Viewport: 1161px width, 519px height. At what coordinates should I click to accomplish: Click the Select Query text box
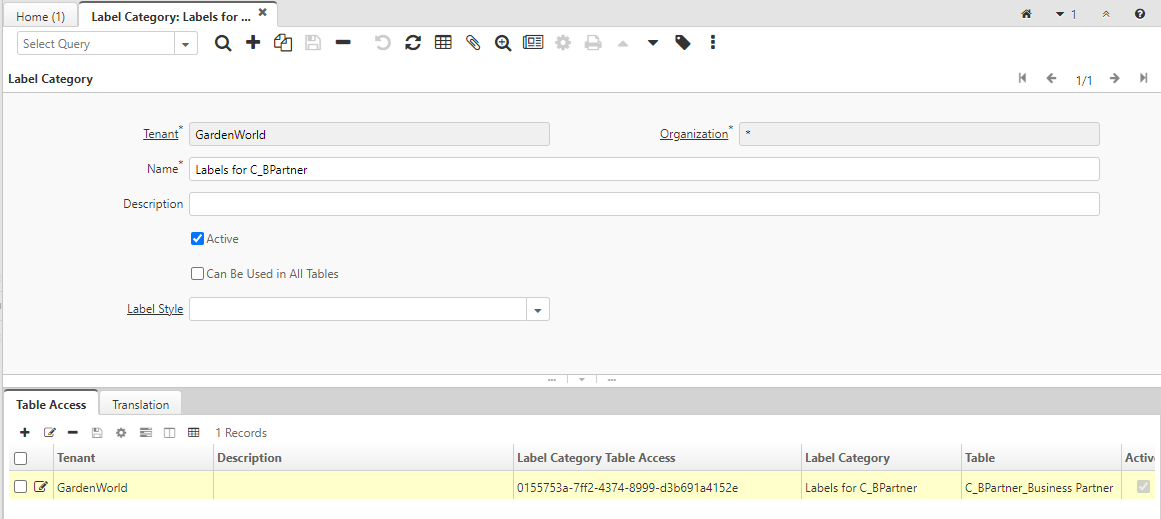coord(96,44)
